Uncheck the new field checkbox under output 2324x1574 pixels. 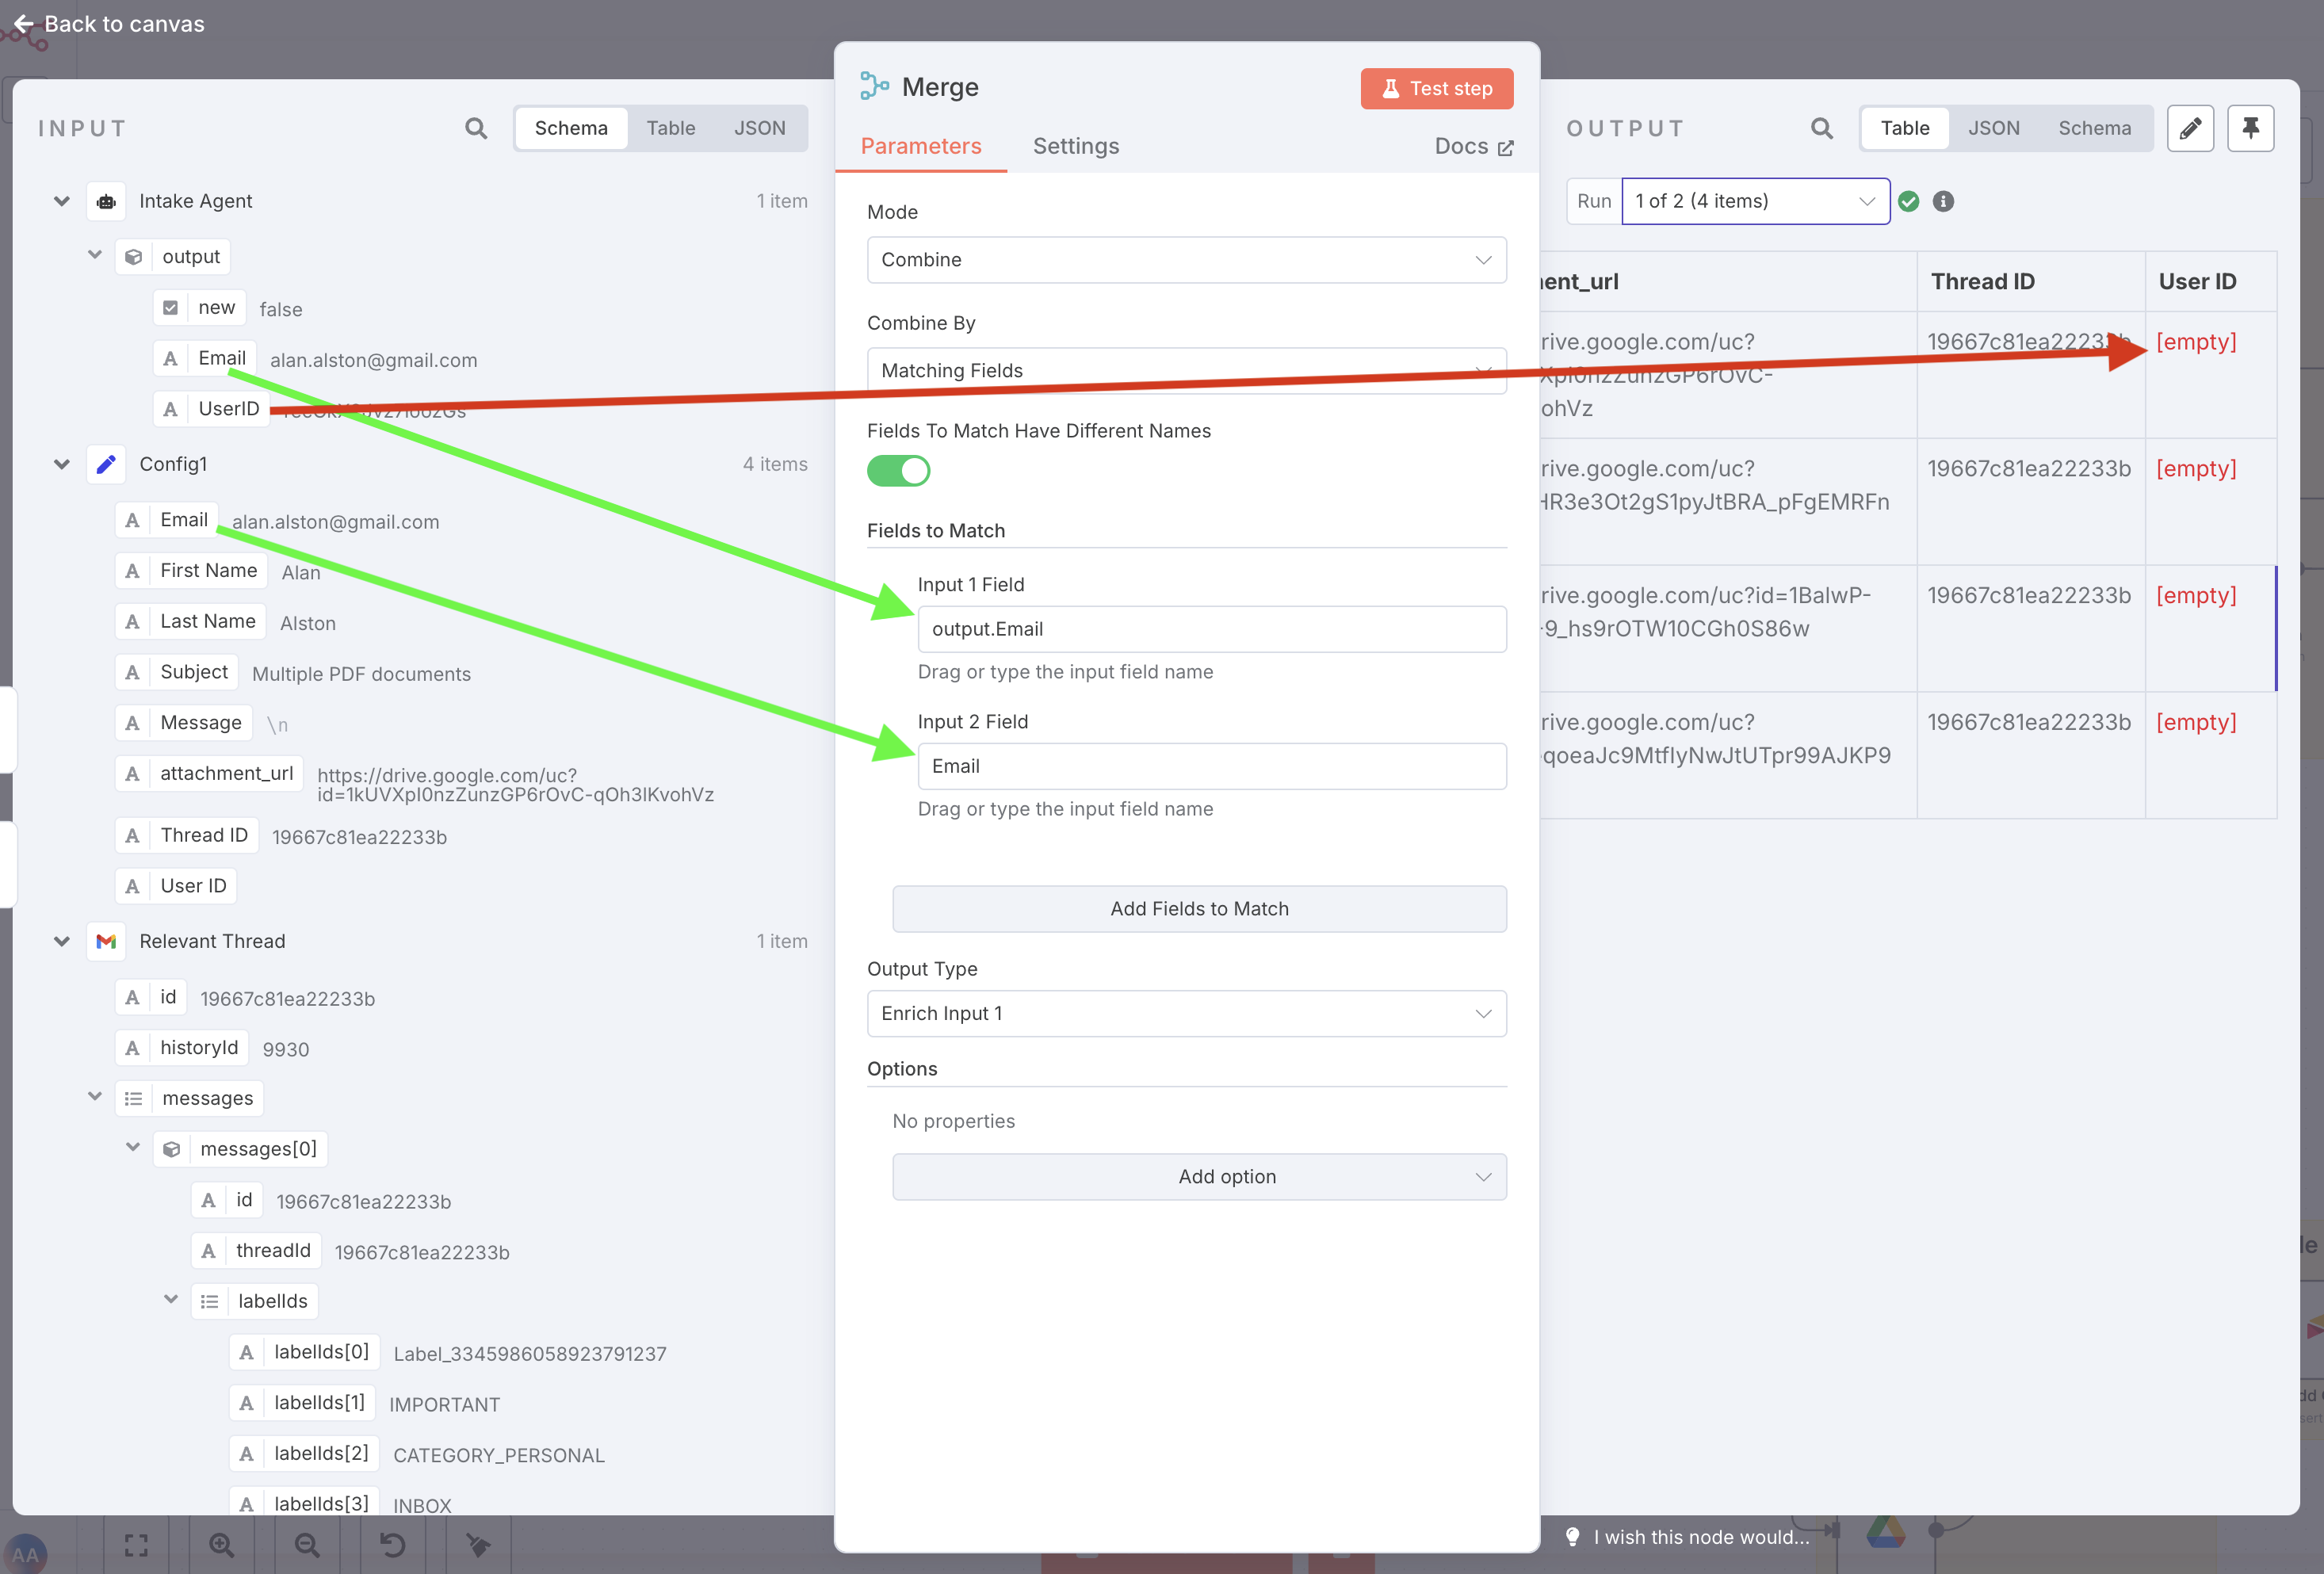click(170, 307)
